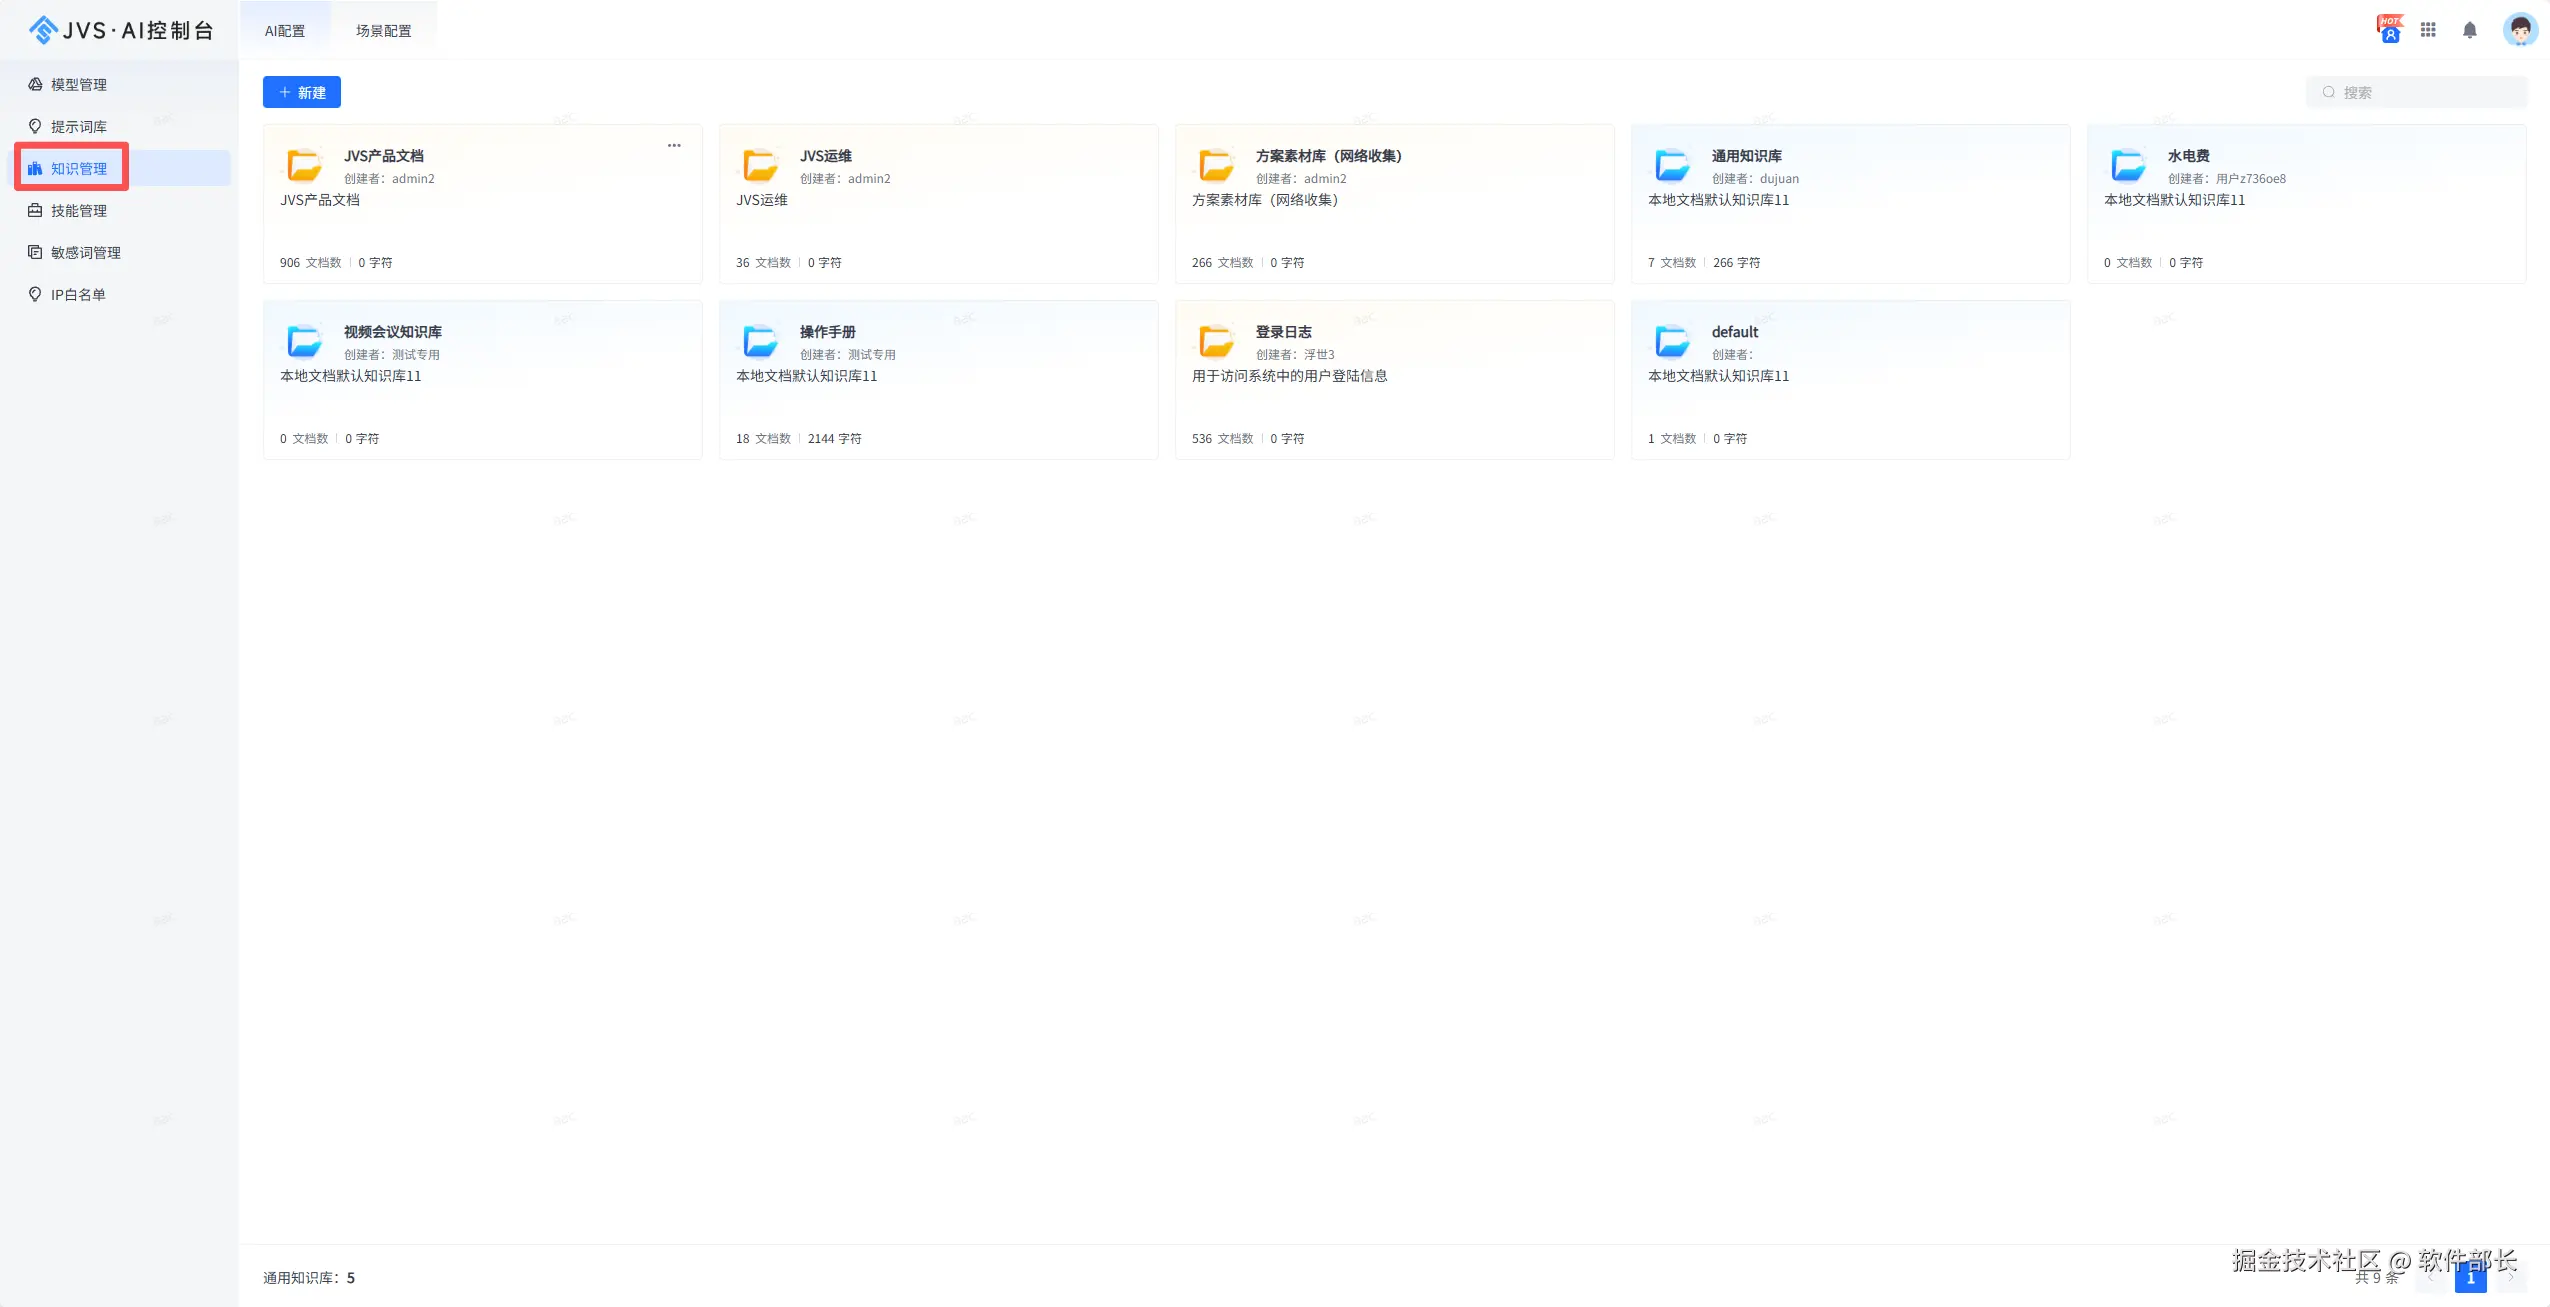This screenshot has height=1307, width=2550.
Task: Click the JVS AI控制台 logo
Action: point(120,30)
